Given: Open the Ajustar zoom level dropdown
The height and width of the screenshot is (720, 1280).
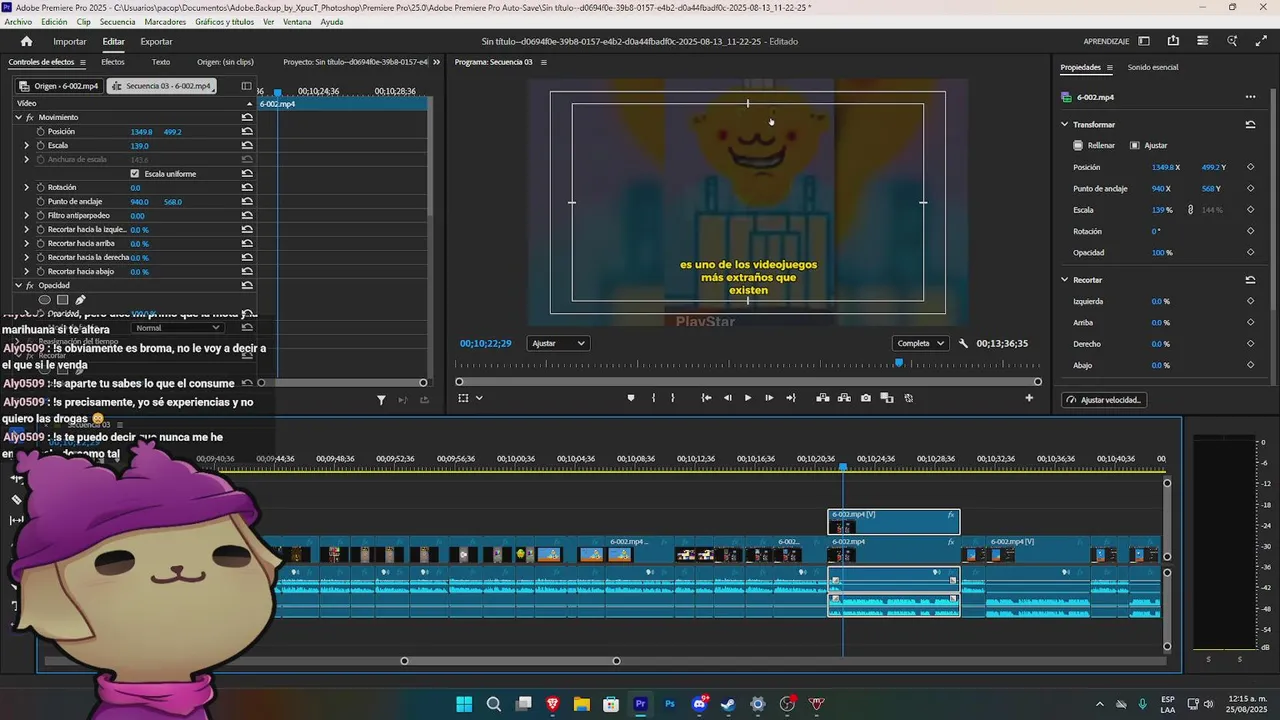Looking at the screenshot, I should [558, 343].
